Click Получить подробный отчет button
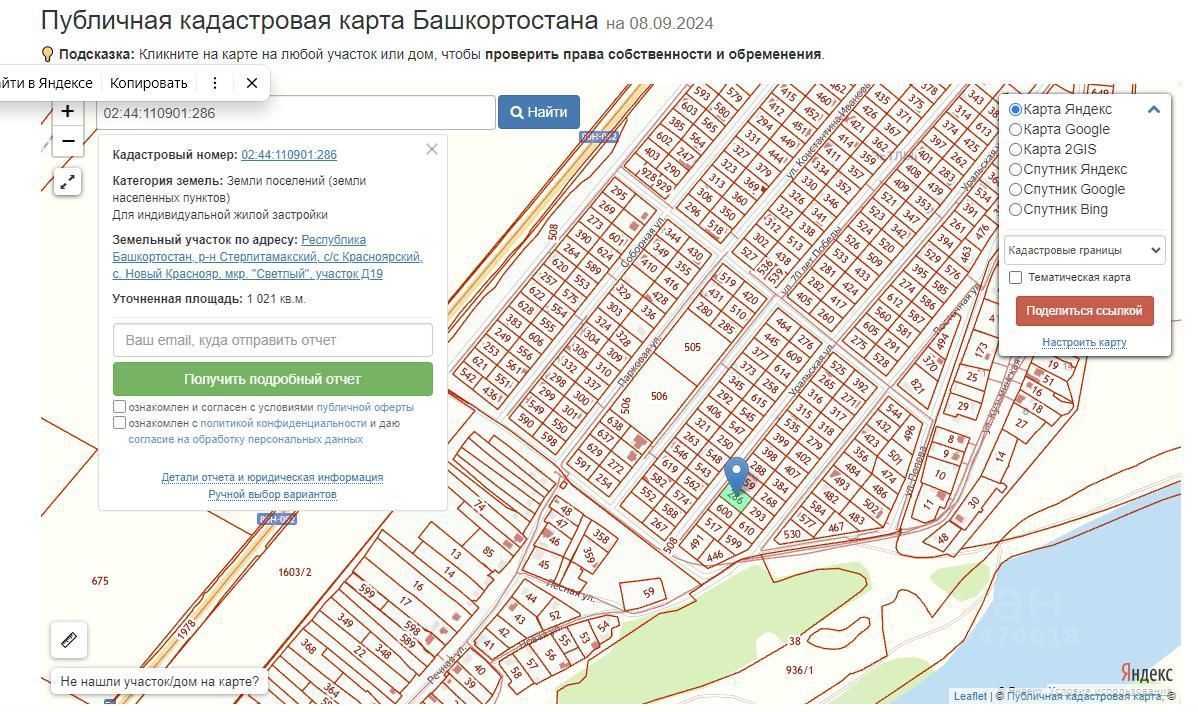The image size is (1198, 712). [x=273, y=379]
